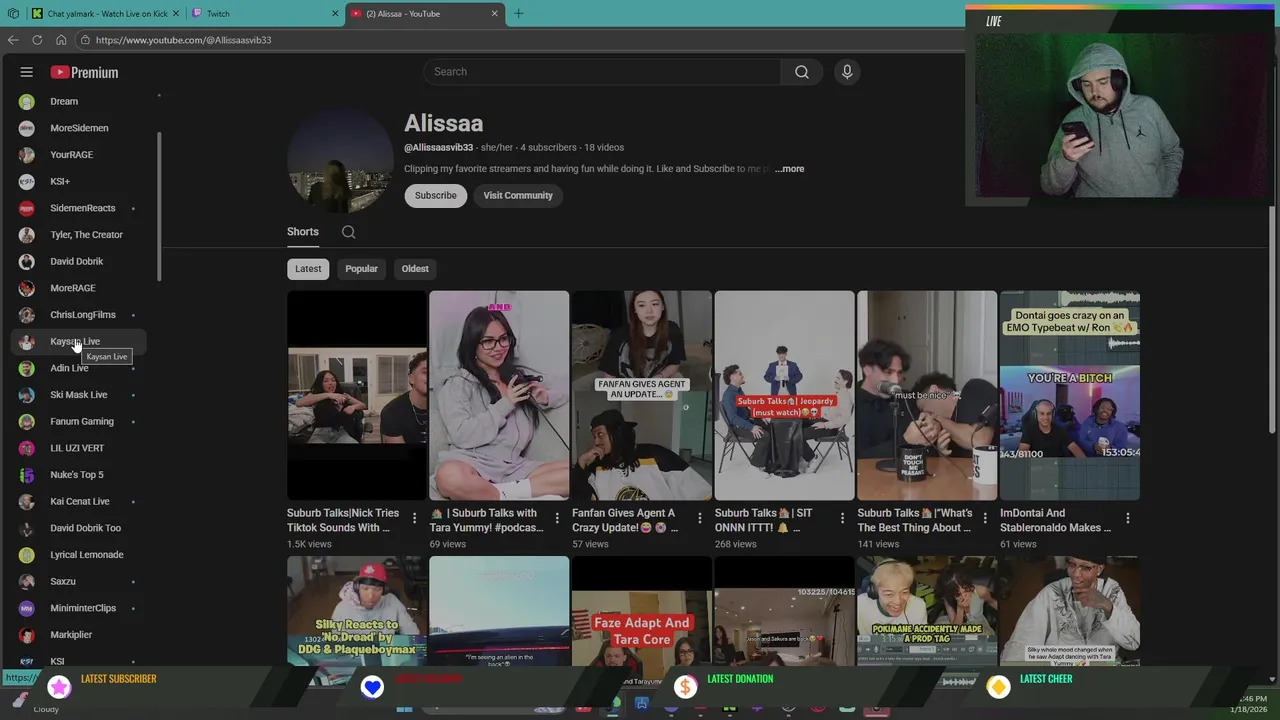Click the Ski Mask Live avatar

27,395
